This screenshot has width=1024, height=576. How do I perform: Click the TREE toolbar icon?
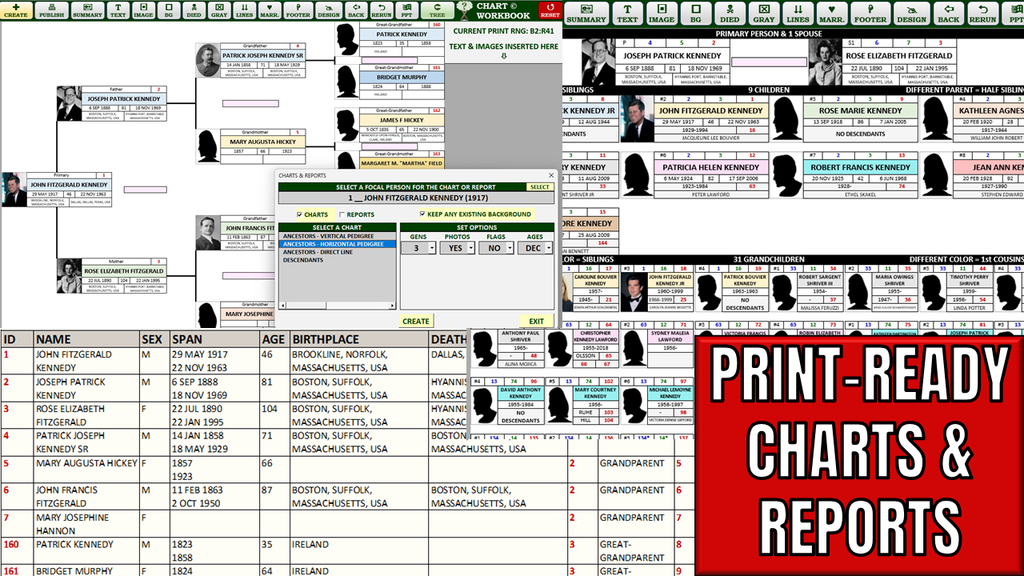click(436, 10)
